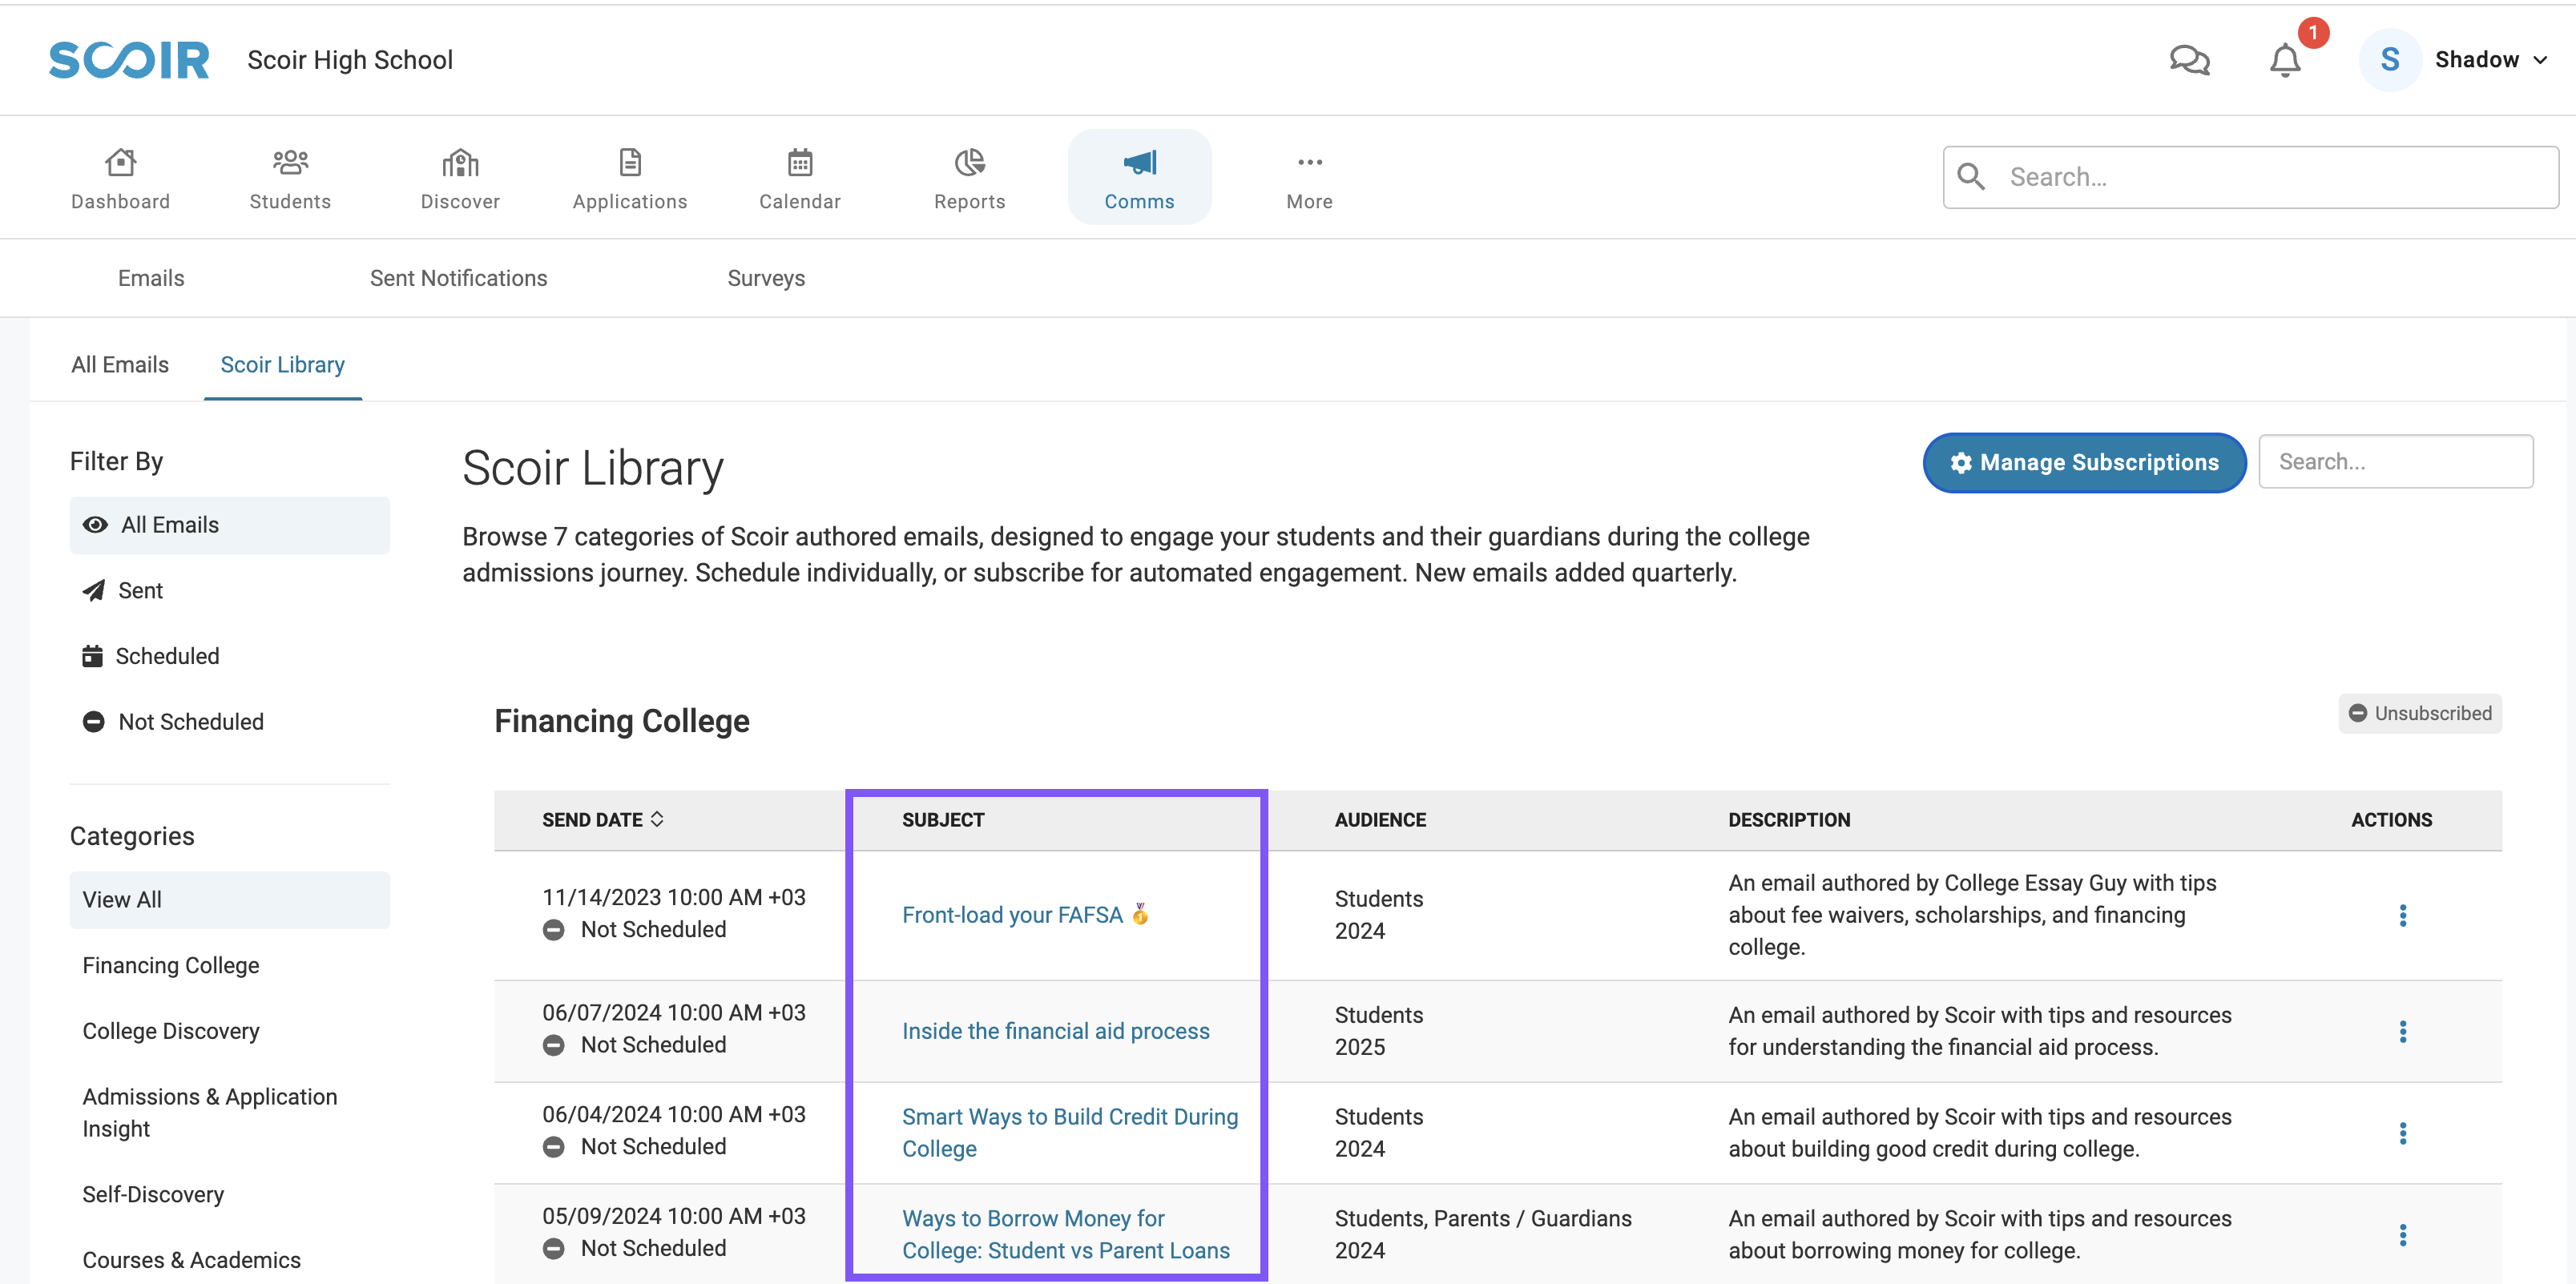Open Smart Ways to Build Credit link
The width and height of the screenshot is (2576, 1284).
pos(1070,1133)
